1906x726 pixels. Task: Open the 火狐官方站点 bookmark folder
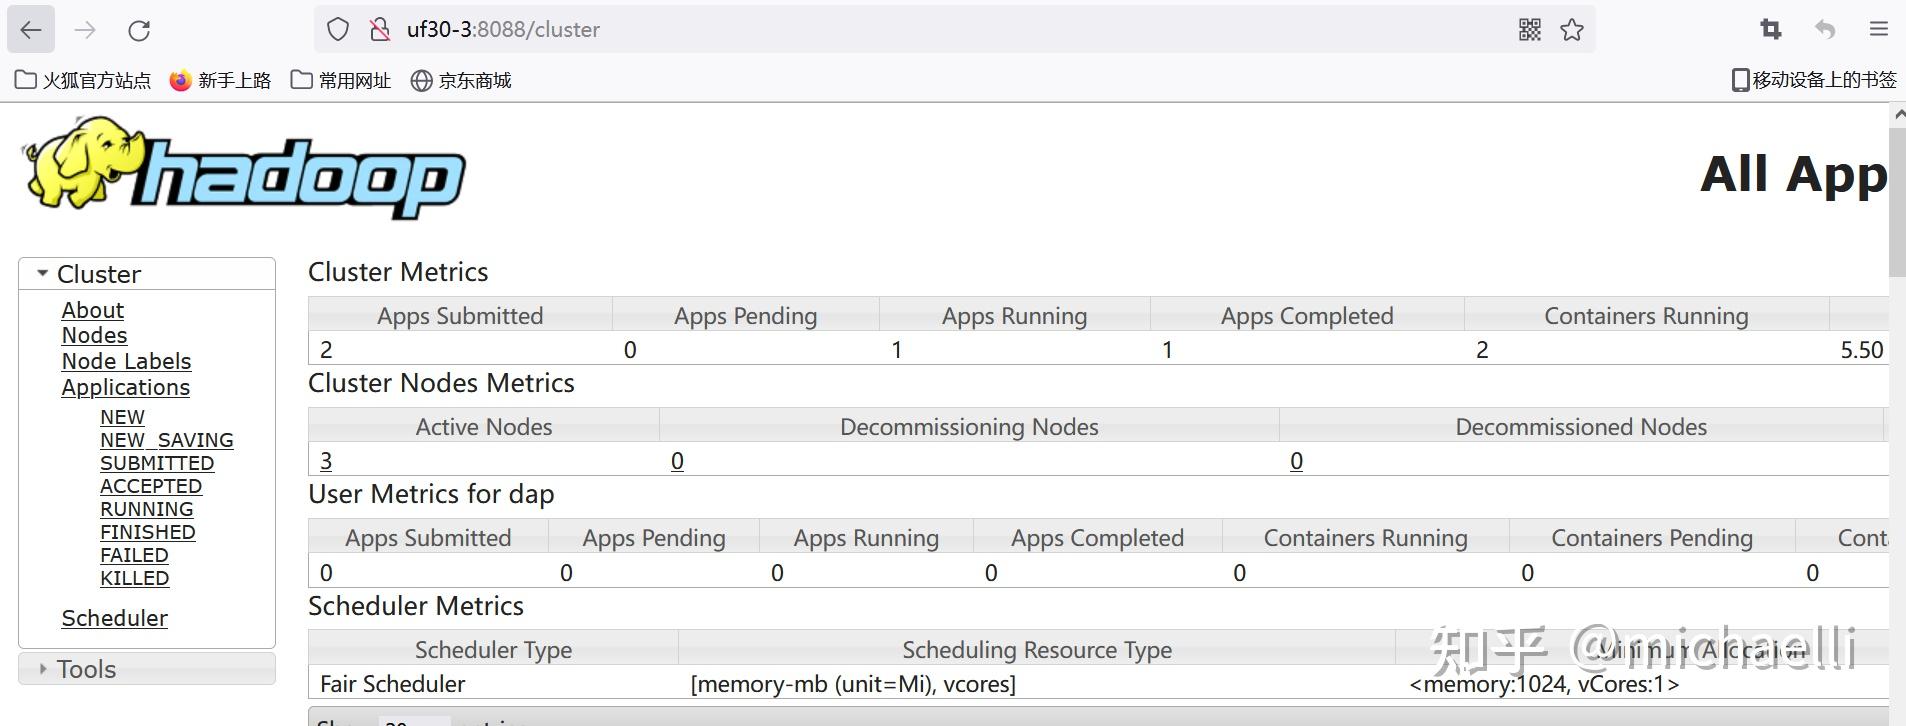83,80
